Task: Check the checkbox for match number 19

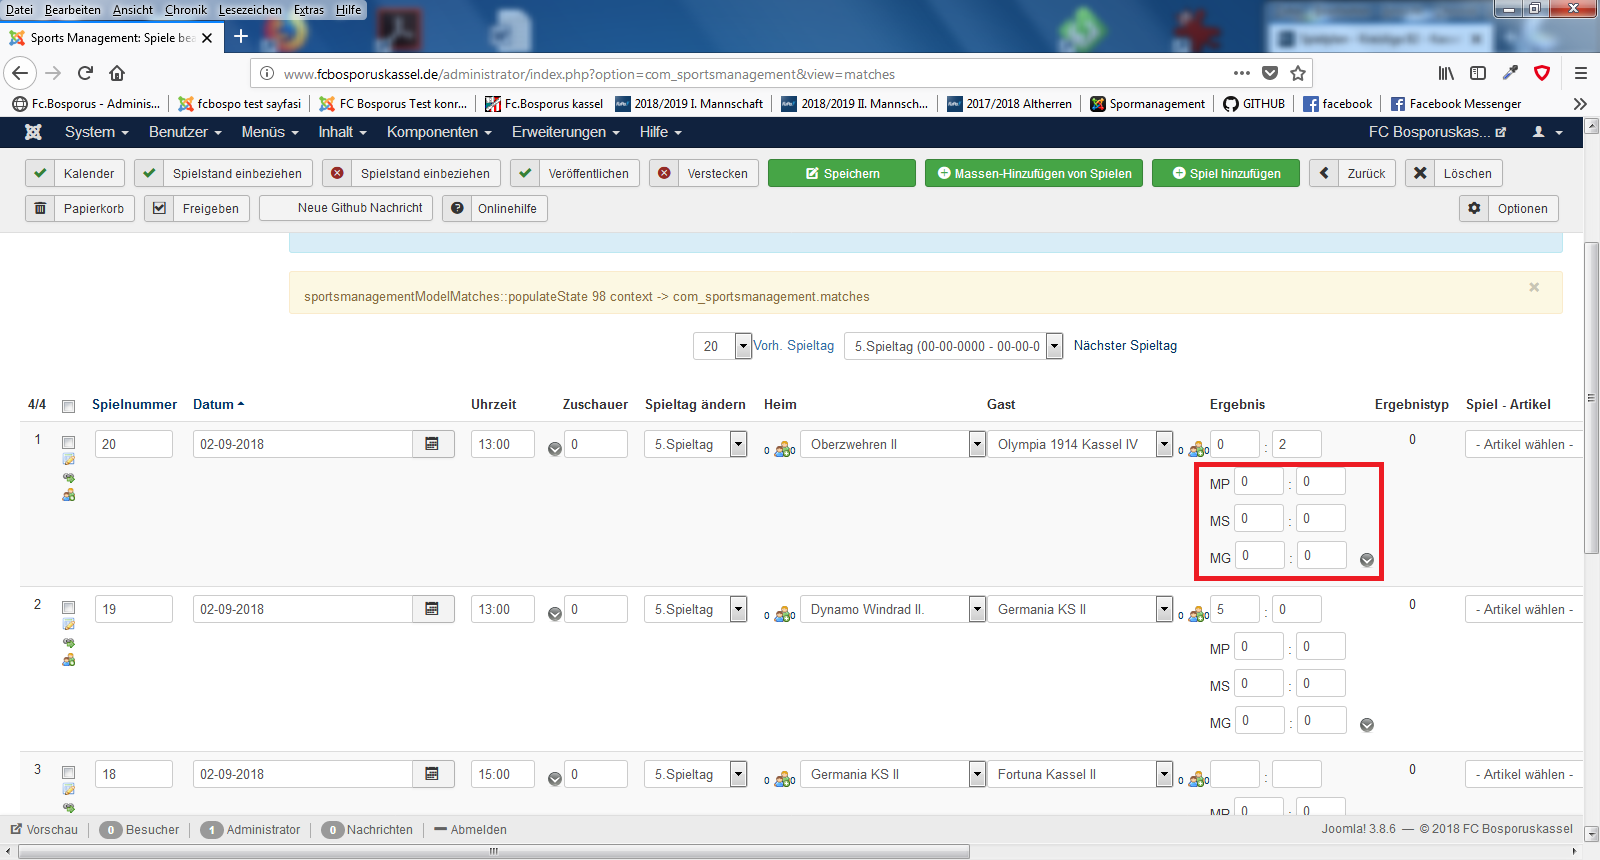Action: coord(69,607)
